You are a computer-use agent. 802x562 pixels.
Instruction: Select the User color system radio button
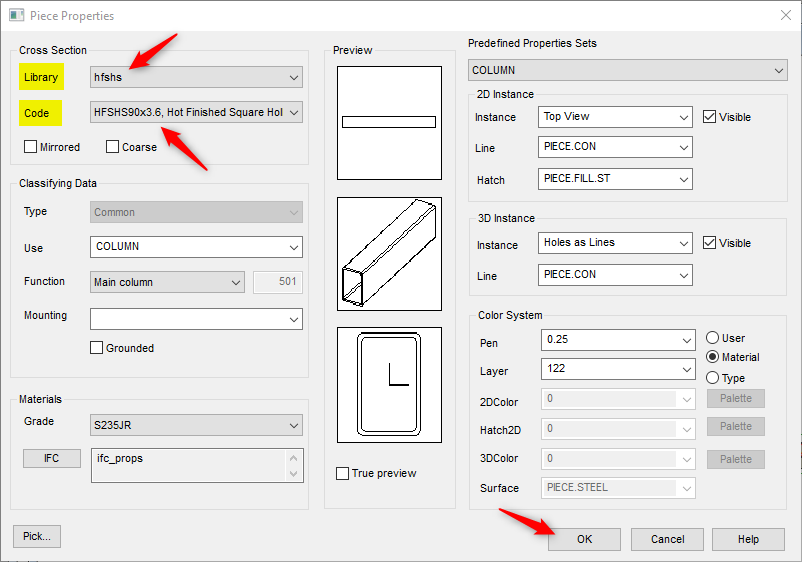point(713,338)
